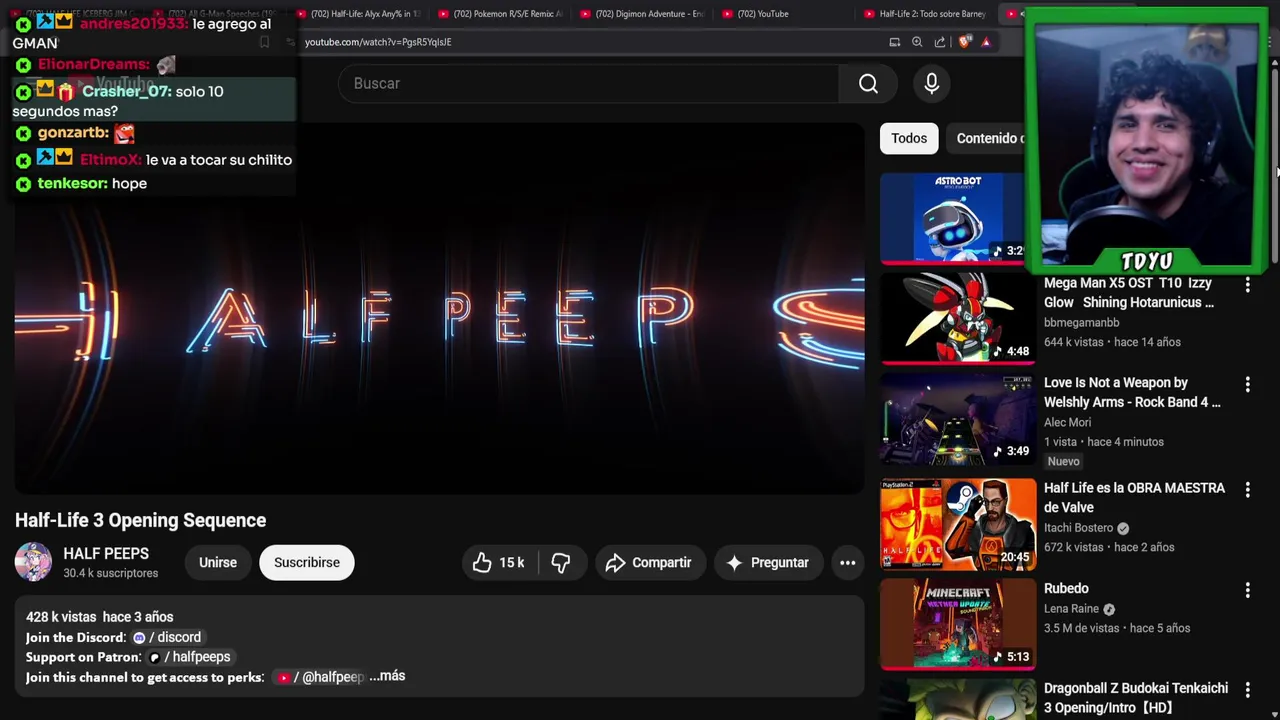Click the cast/screen icon in address bar
The width and height of the screenshot is (1280, 720).
point(894,42)
